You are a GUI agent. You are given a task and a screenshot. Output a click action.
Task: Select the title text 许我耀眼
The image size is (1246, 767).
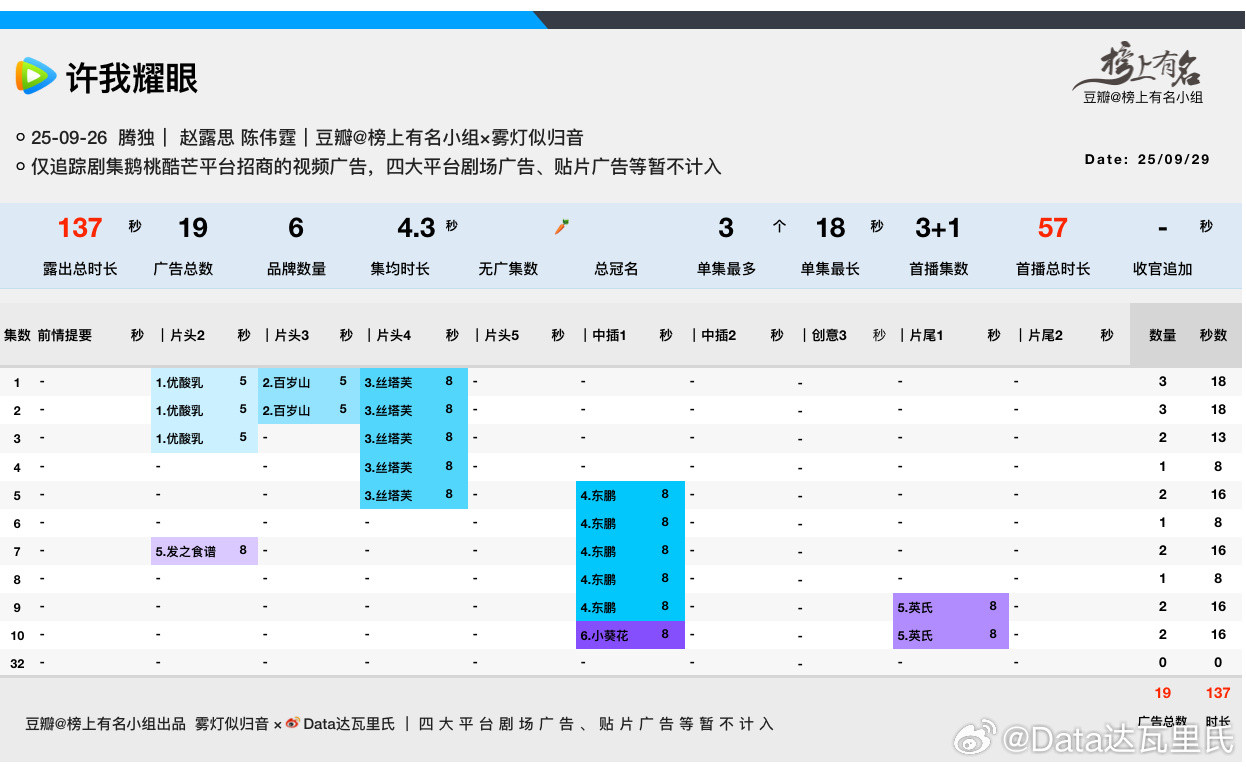(132, 78)
